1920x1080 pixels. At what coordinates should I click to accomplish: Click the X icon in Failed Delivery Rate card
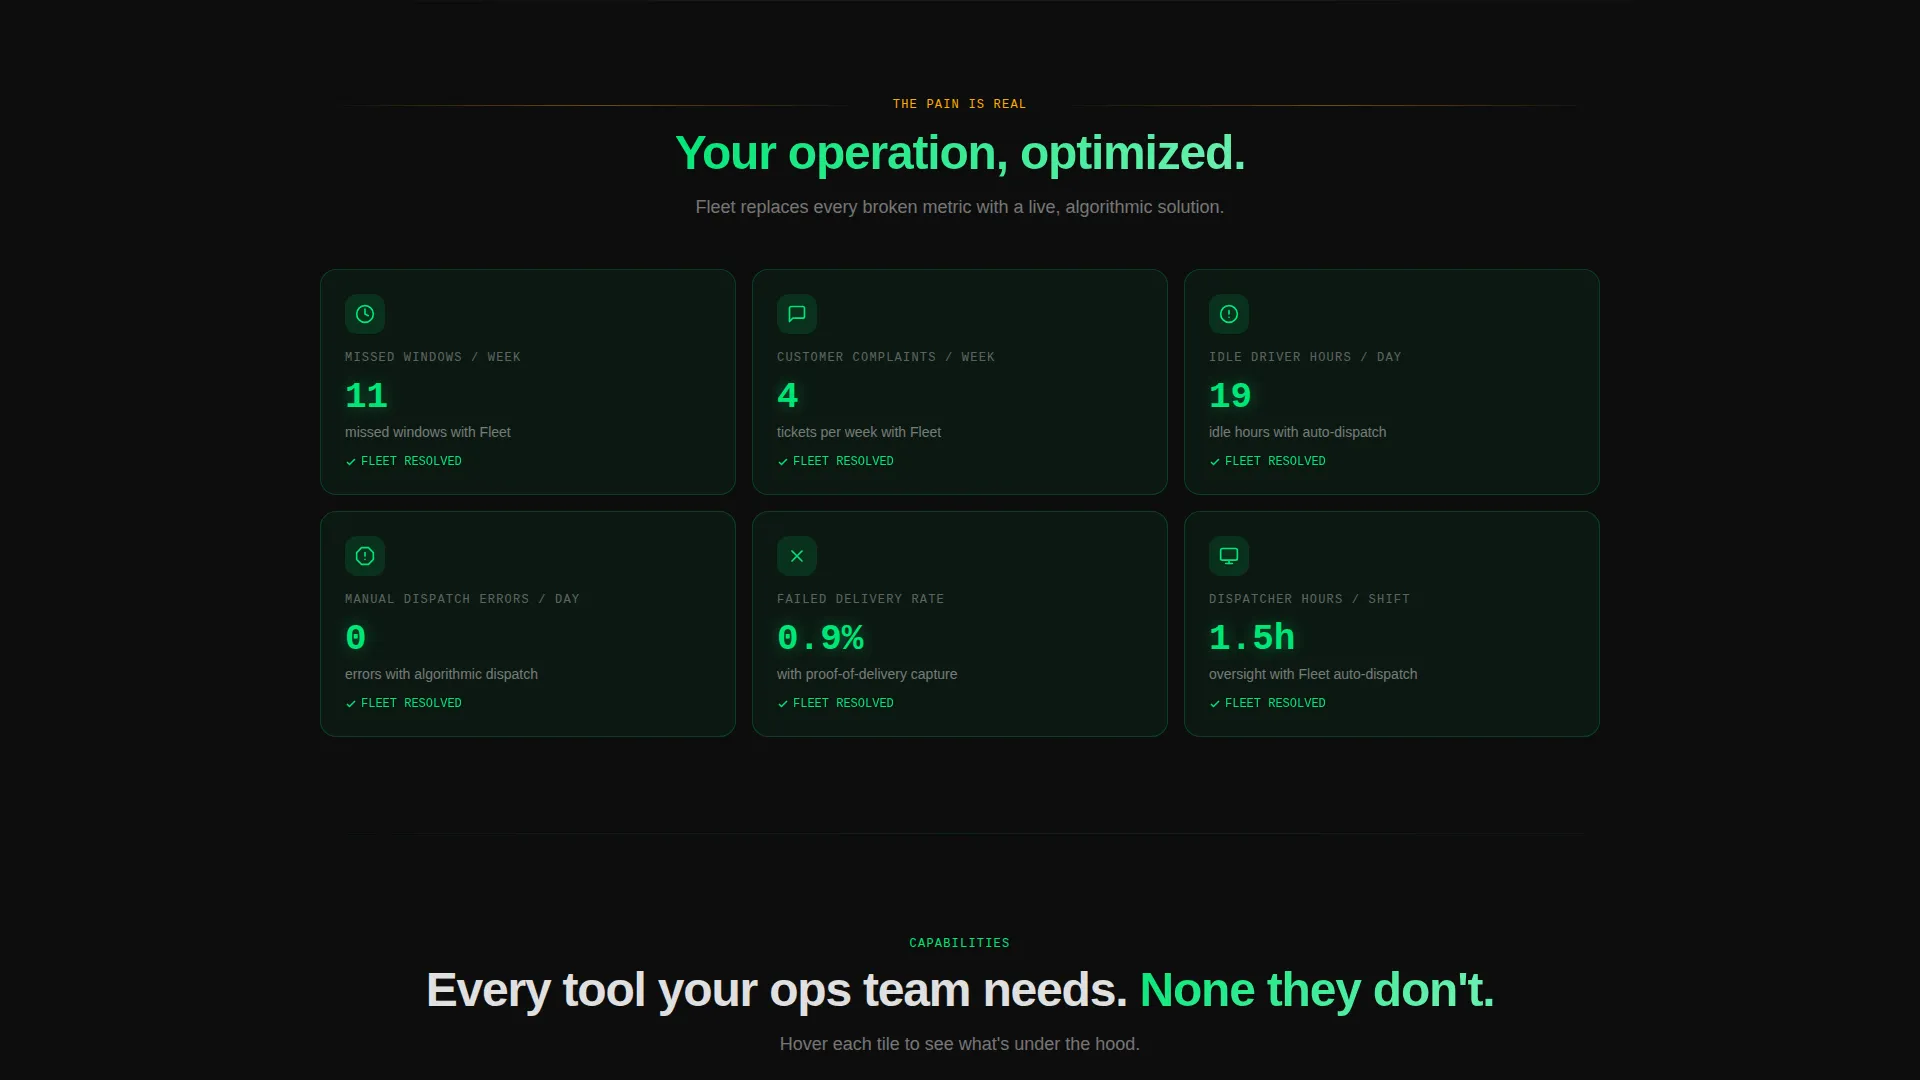pos(797,556)
